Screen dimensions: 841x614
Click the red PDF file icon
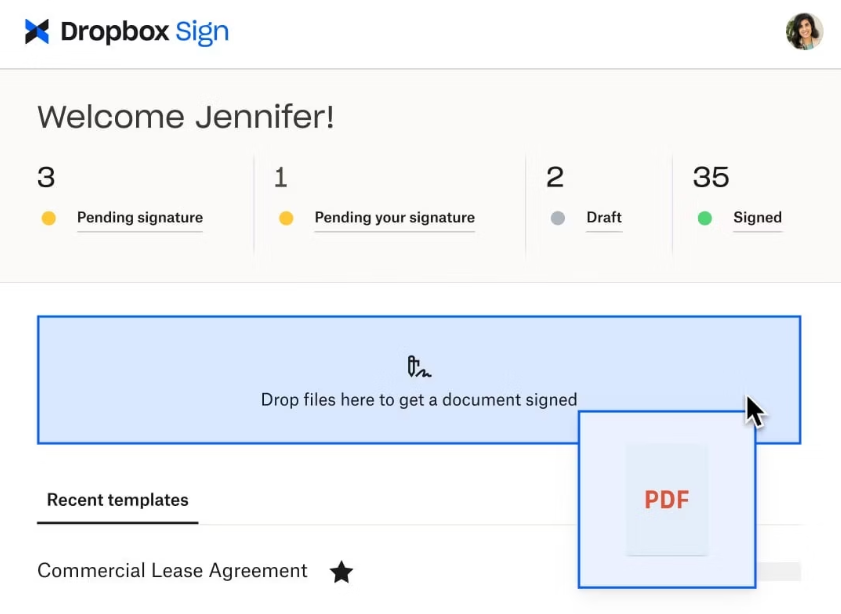click(667, 500)
